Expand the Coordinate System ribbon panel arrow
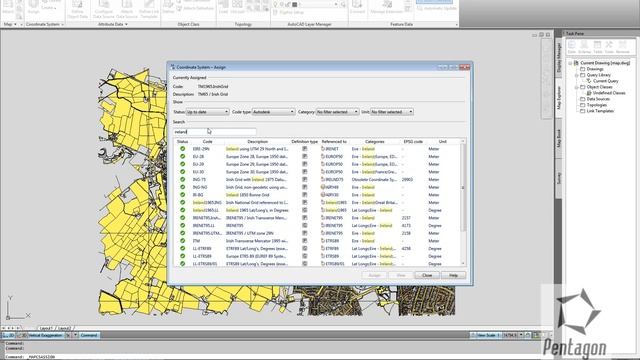The image size is (640, 360). click(62, 24)
